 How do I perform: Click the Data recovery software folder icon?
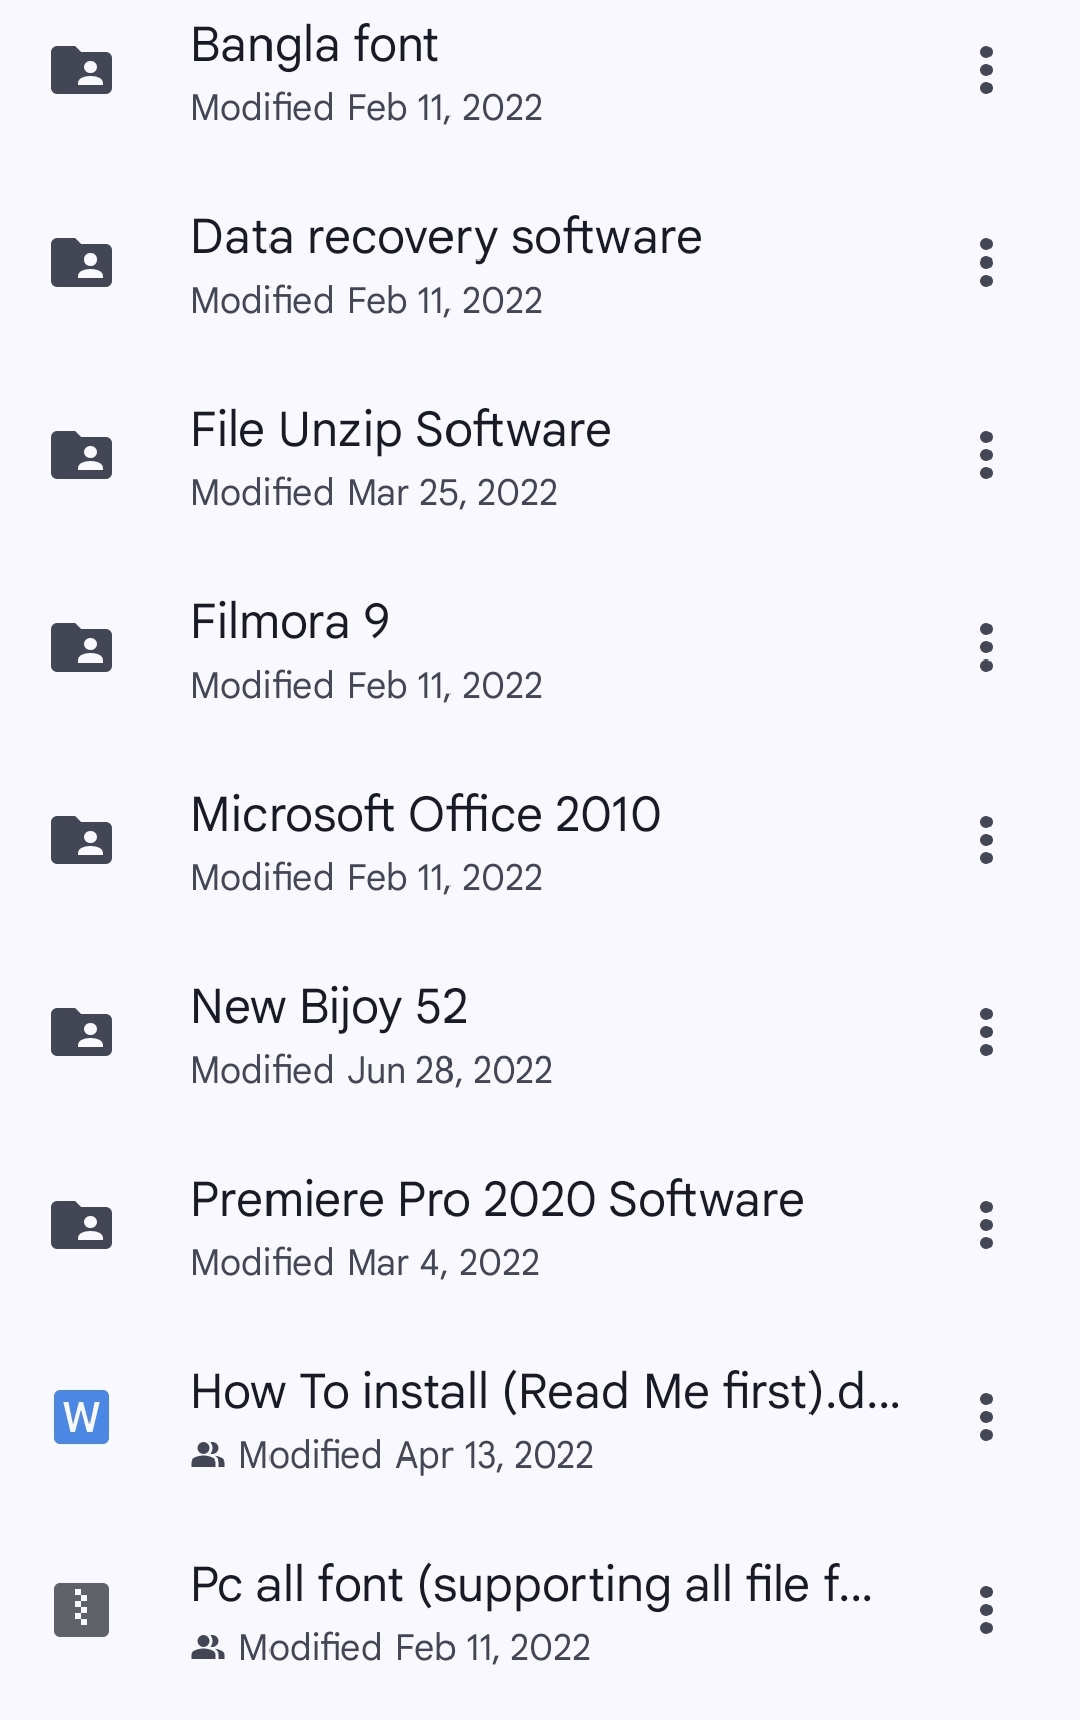coord(81,263)
